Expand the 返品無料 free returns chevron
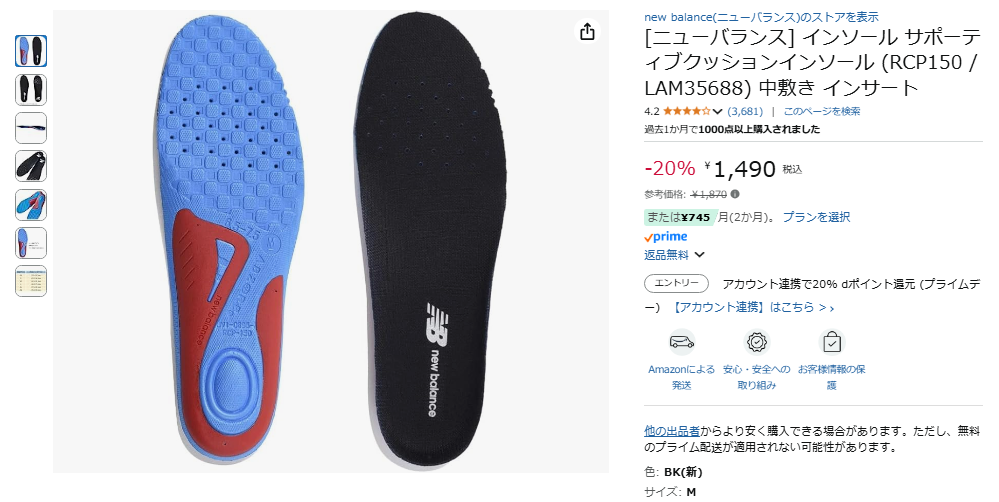 coord(699,255)
